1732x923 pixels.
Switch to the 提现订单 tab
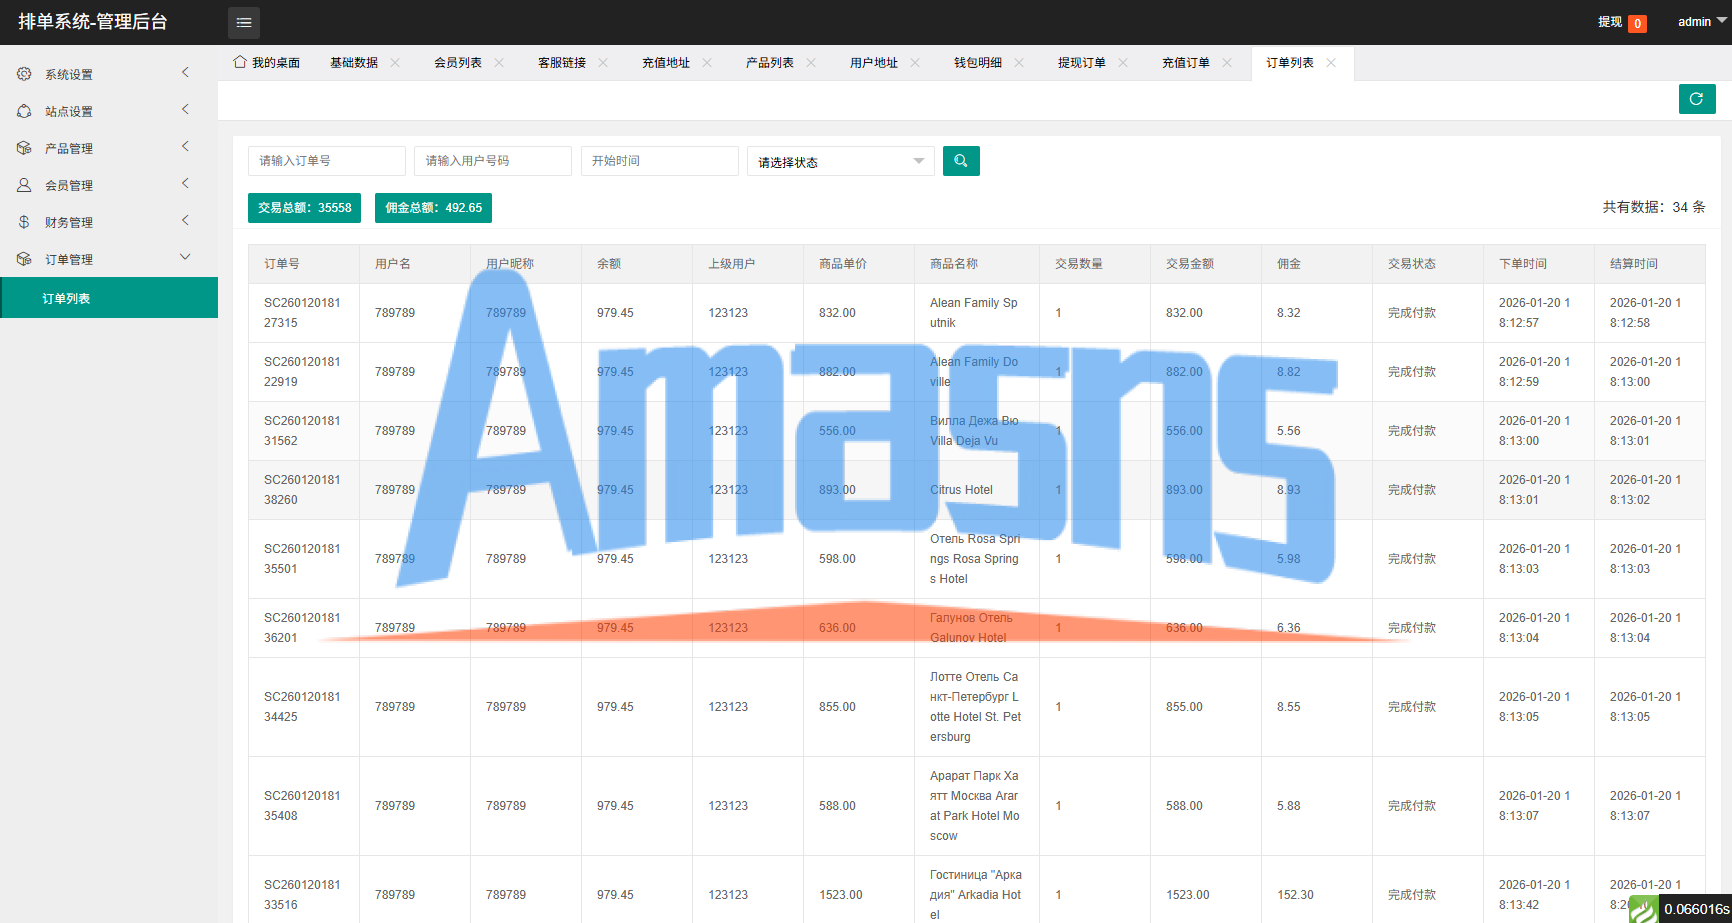tap(1082, 62)
